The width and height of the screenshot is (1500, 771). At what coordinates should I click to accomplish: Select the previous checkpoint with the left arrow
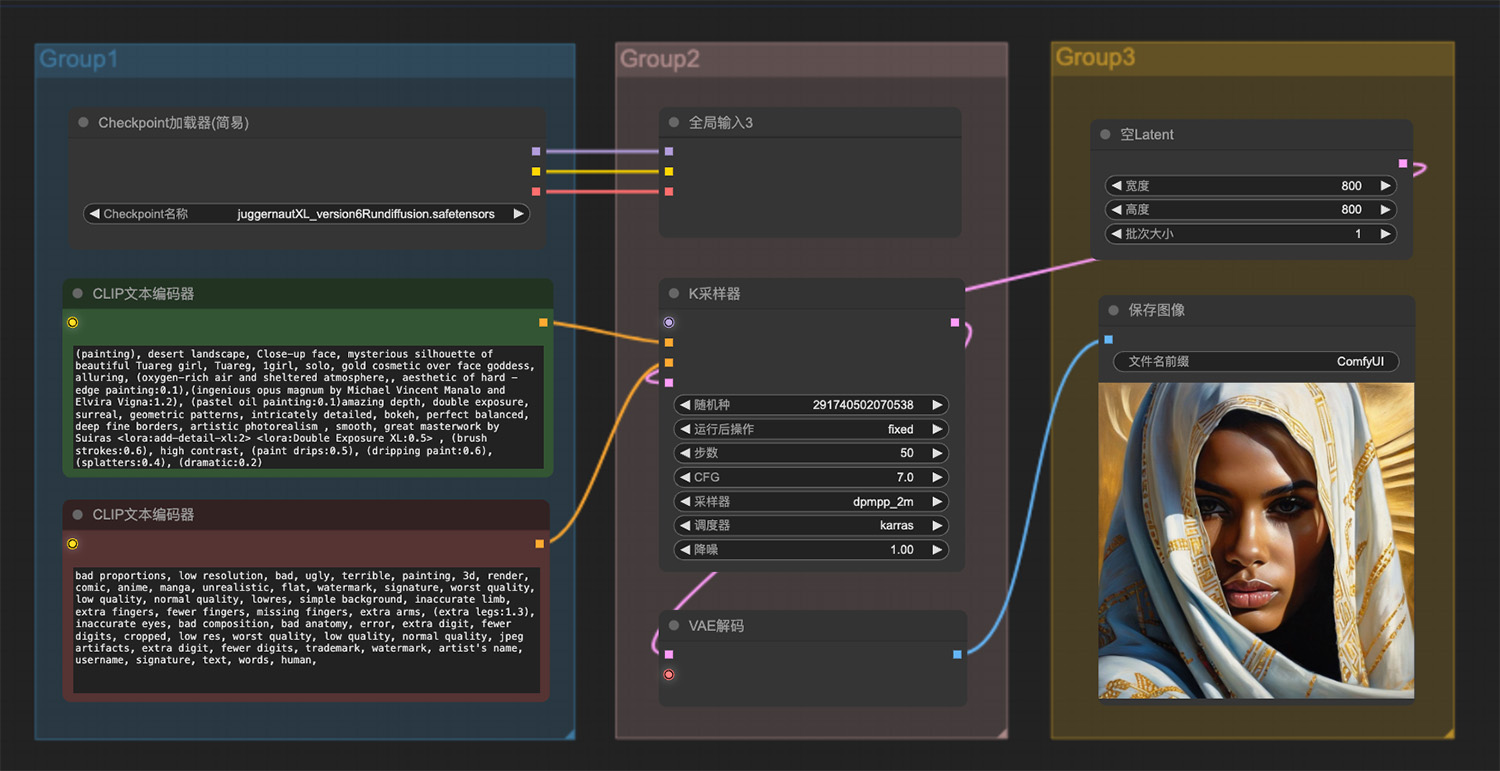pos(94,214)
